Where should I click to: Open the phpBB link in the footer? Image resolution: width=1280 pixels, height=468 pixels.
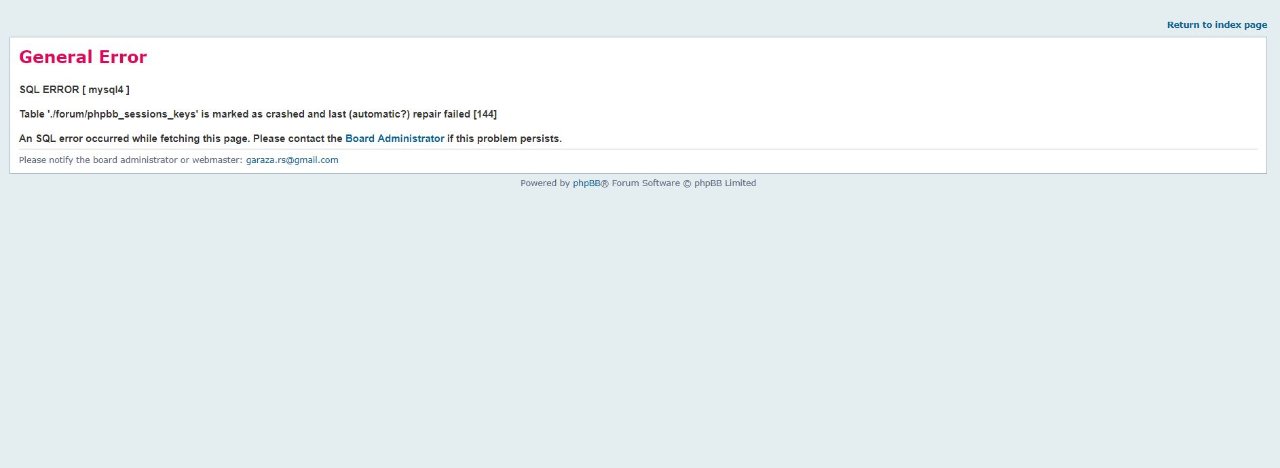click(586, 183)
